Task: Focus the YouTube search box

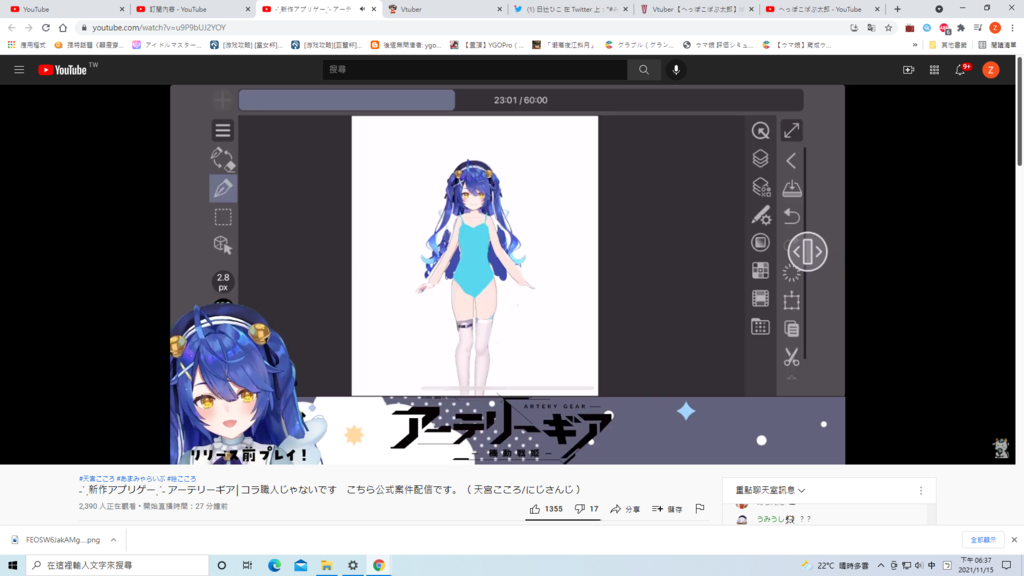Action: [475, 70]
